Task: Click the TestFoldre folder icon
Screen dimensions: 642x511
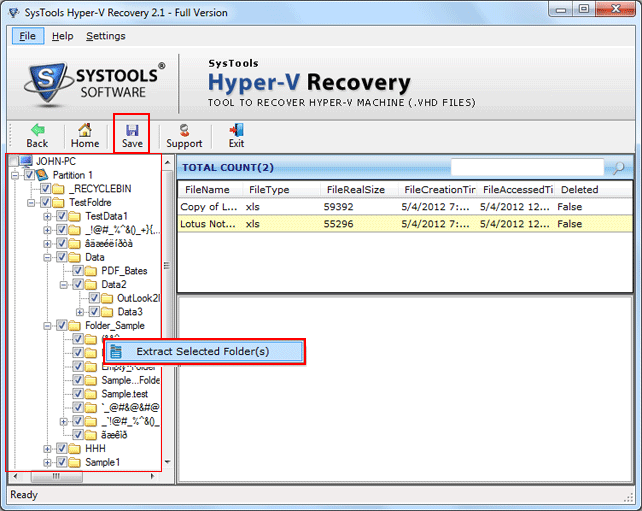Action: (x=58, y=202)
